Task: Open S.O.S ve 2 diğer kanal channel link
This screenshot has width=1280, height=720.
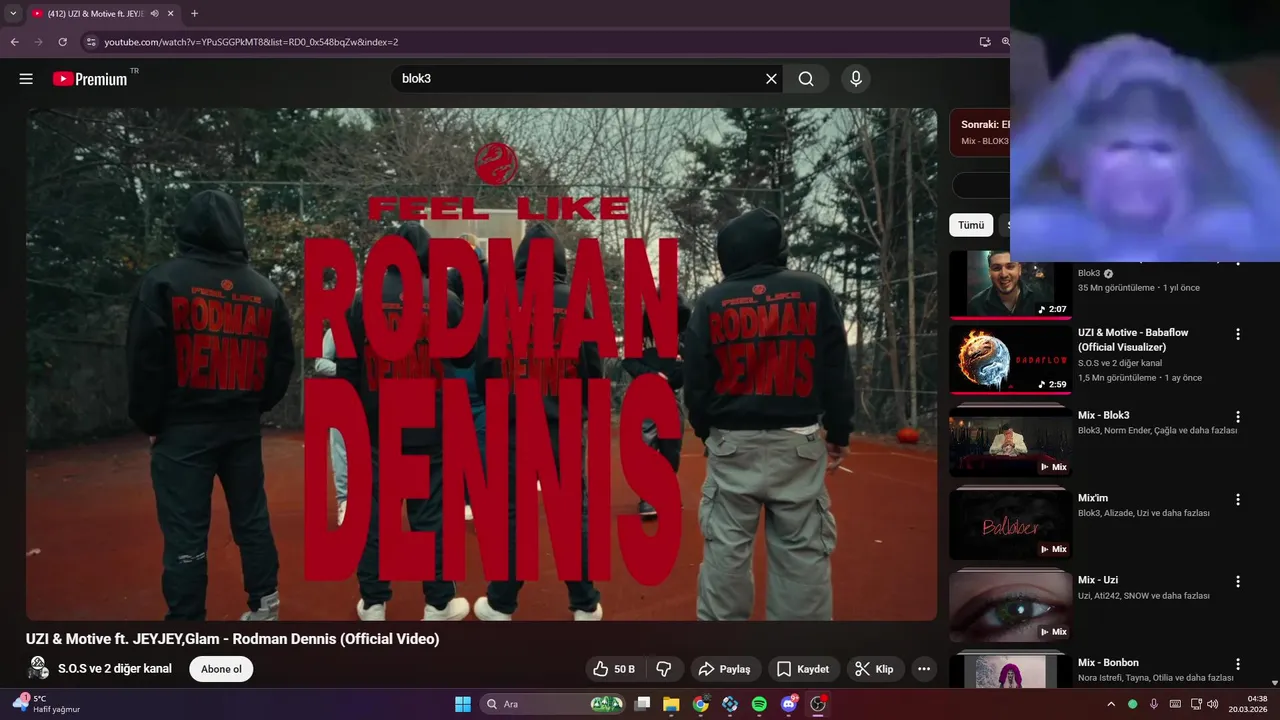Action: tap(115, 669)
